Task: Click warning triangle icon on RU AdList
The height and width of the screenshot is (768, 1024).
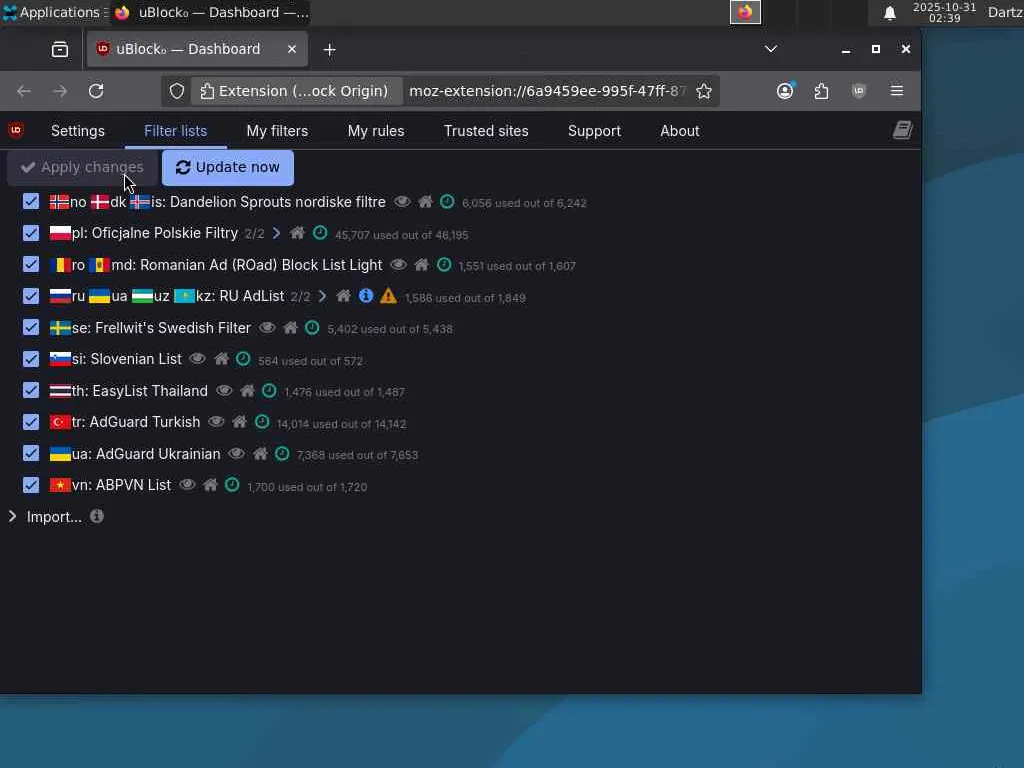Action: pyautogui.click(x=388, y=296)
